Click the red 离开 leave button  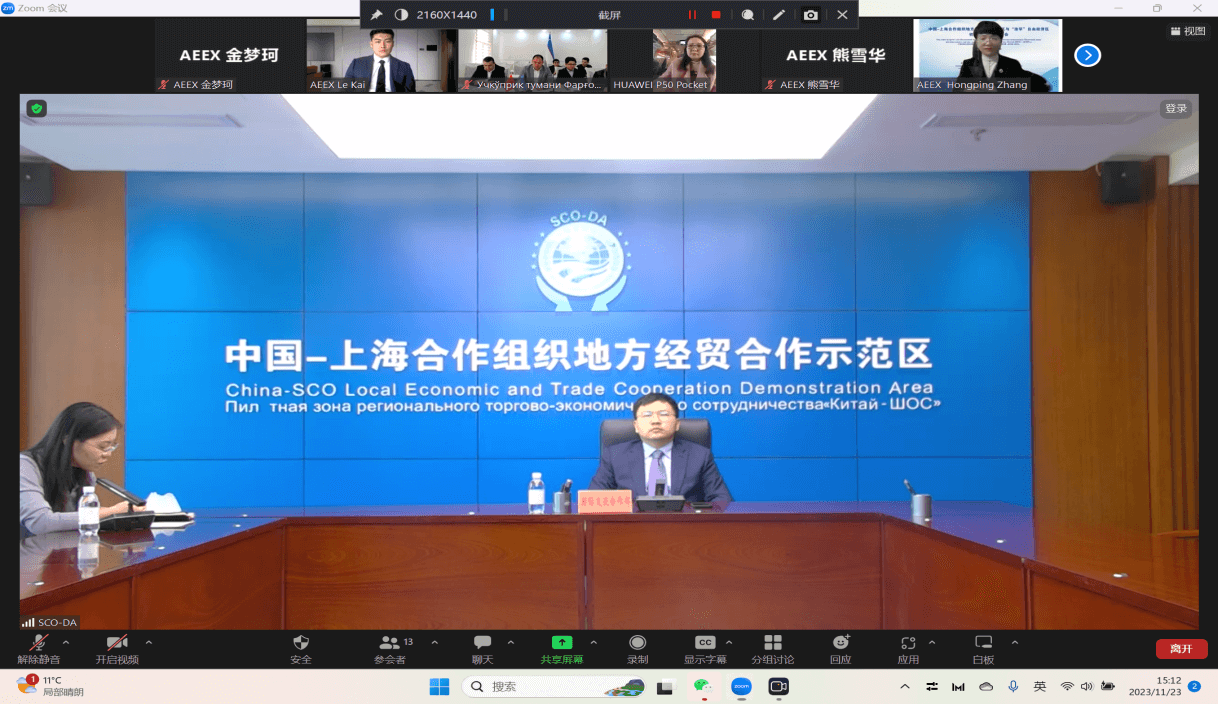(1181, 649)
